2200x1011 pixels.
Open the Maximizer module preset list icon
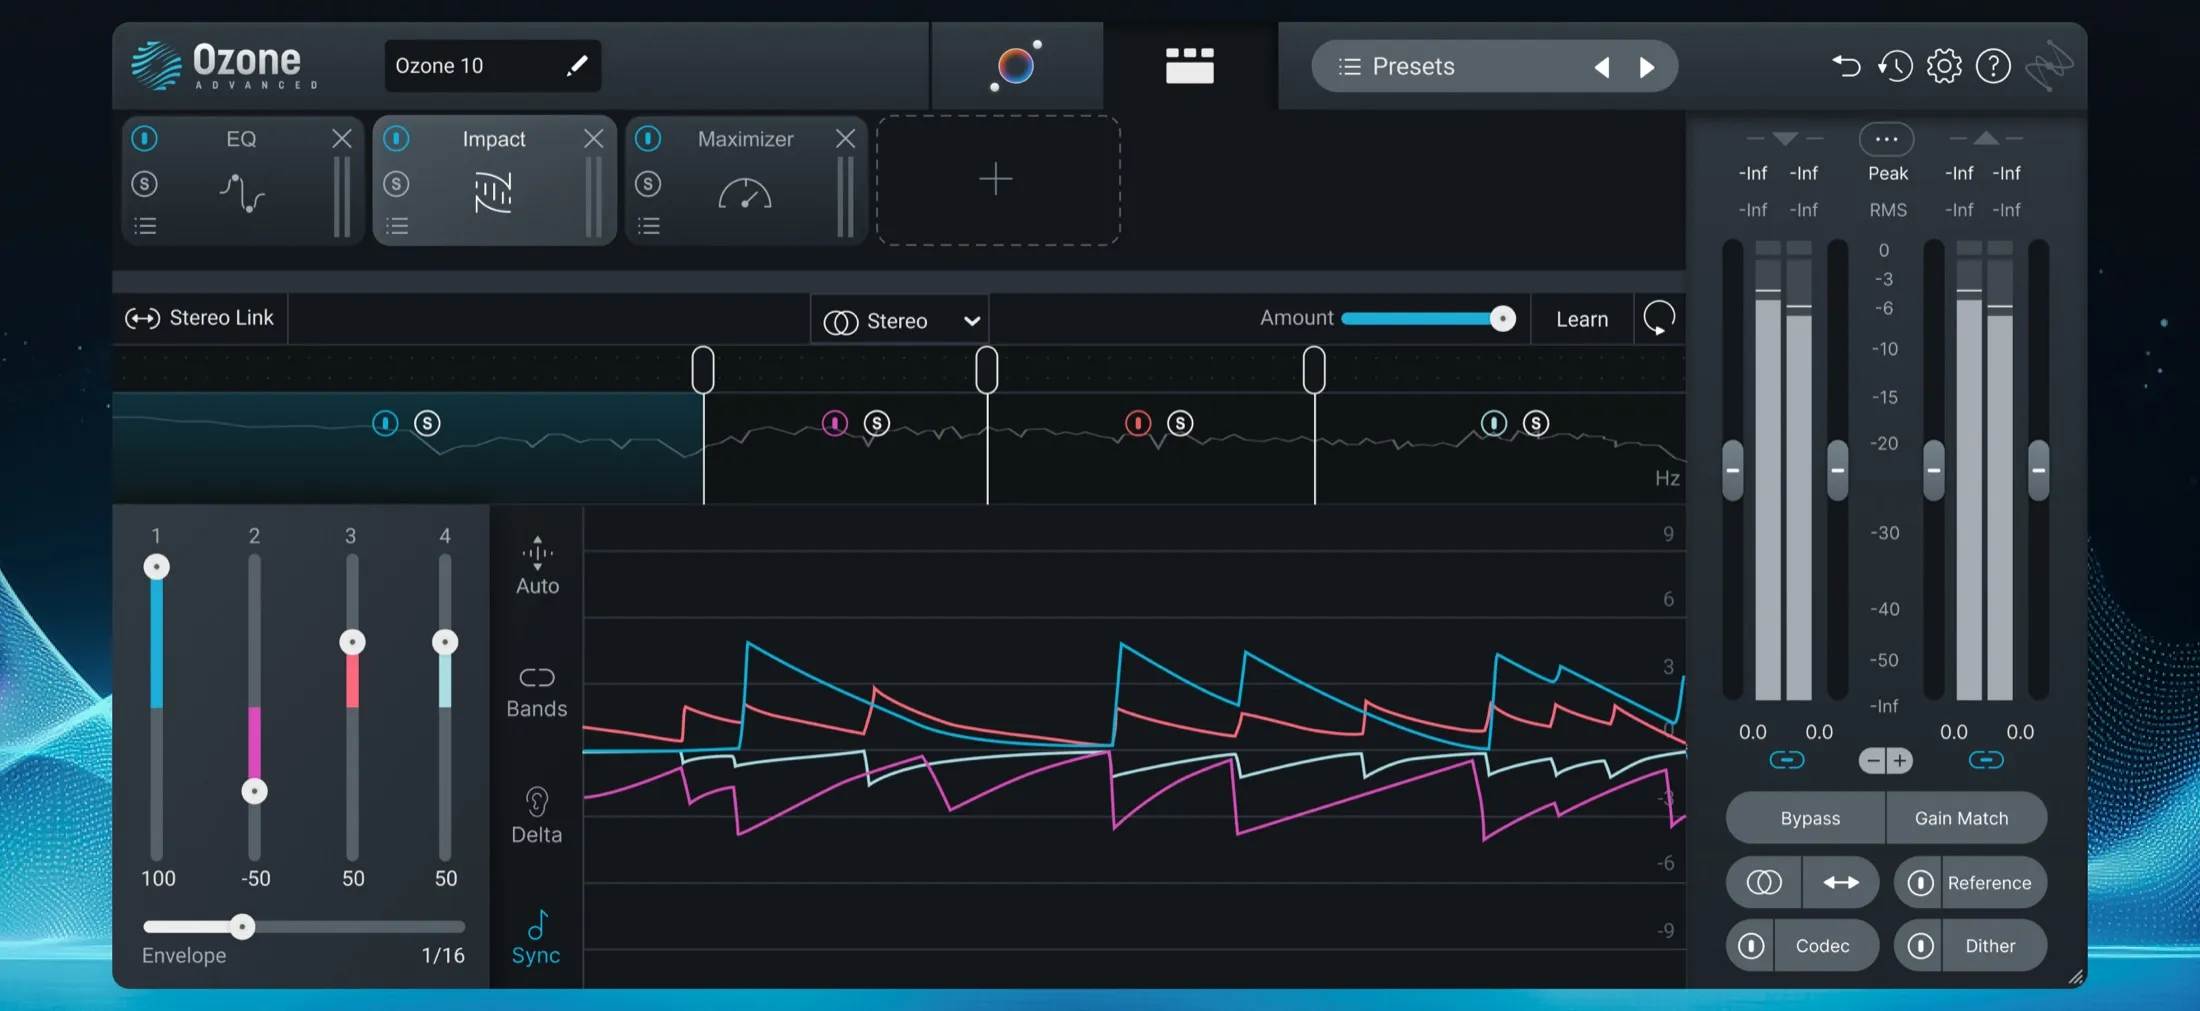649,226
